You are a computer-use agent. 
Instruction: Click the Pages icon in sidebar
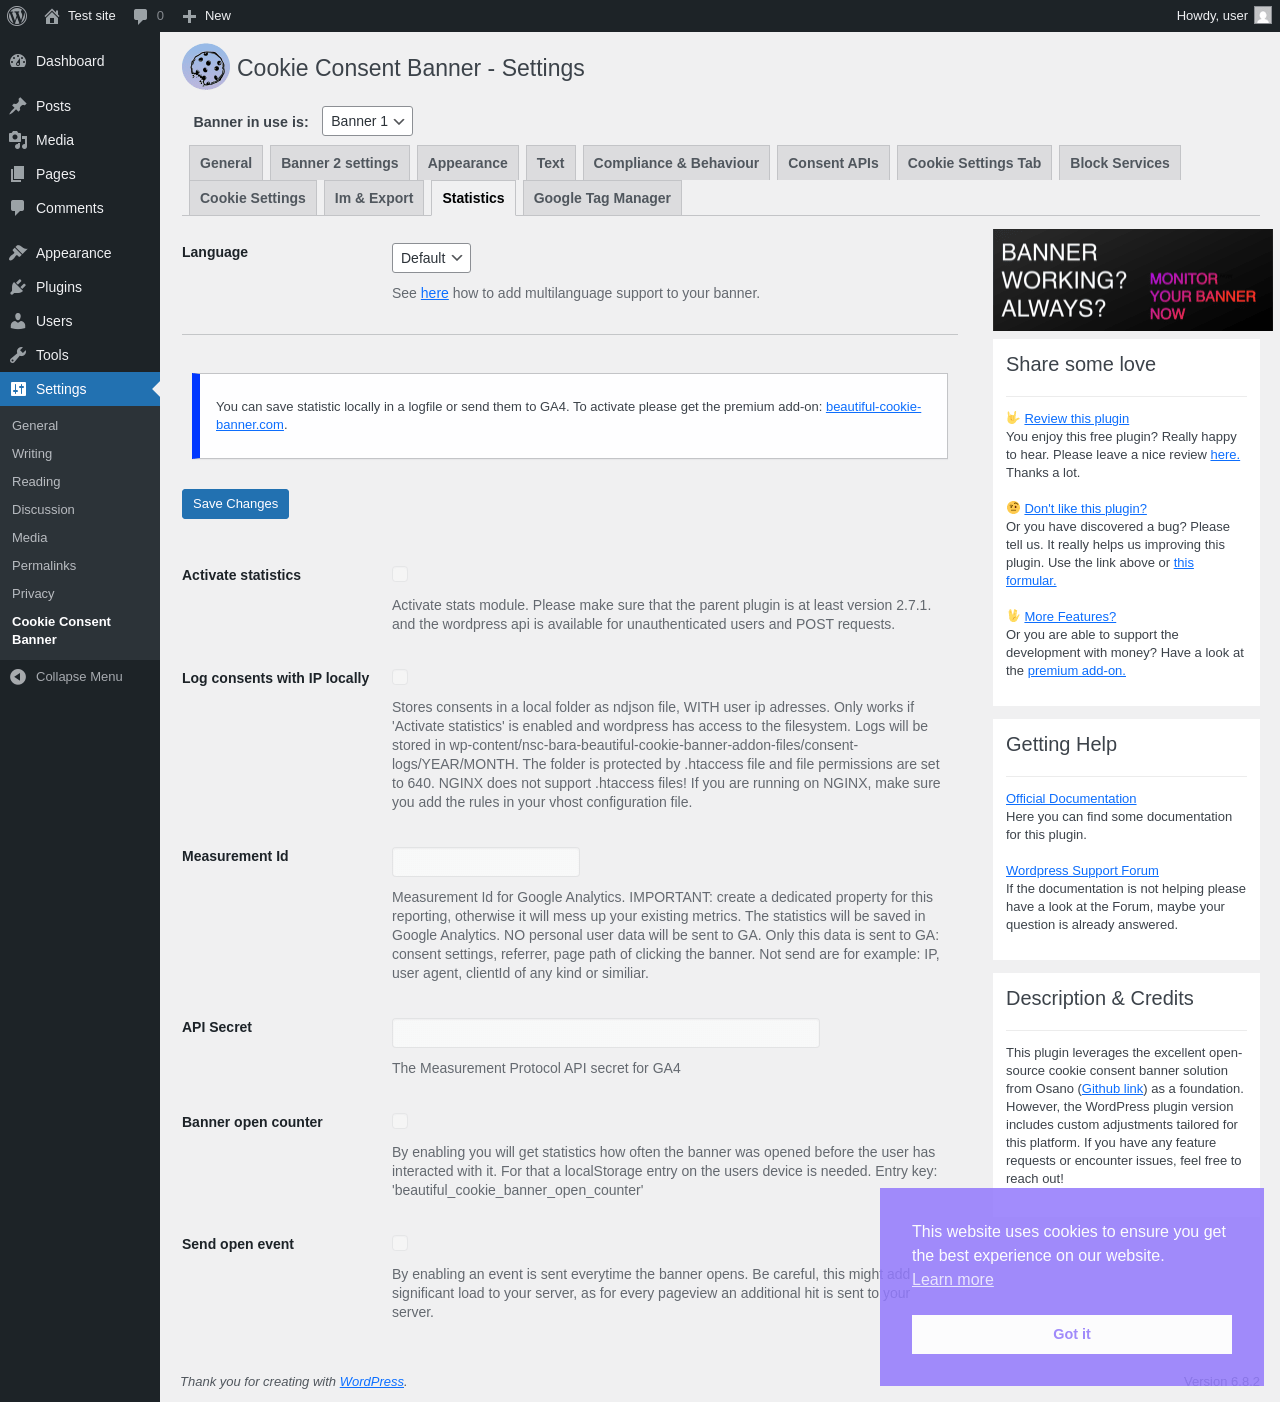click(x=18, y=174)
